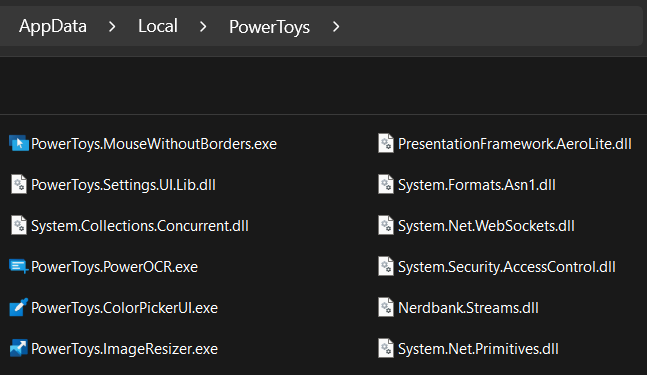Click the Nerdbank.Streams.dll file icon

(x=386, y=307)
